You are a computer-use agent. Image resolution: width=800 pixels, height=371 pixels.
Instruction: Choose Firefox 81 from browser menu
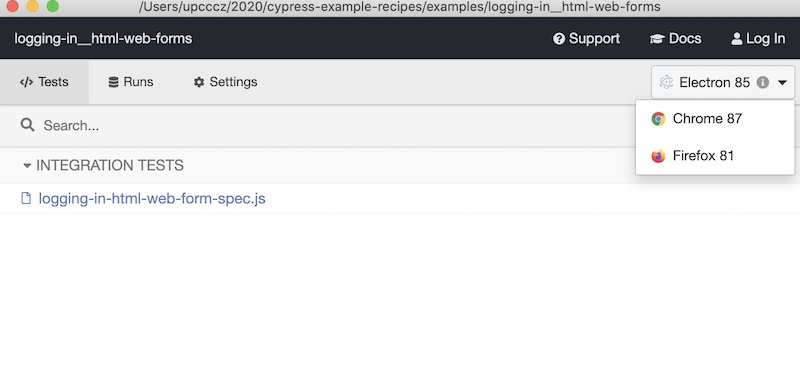pyautogui.click(x=715, y=156)
